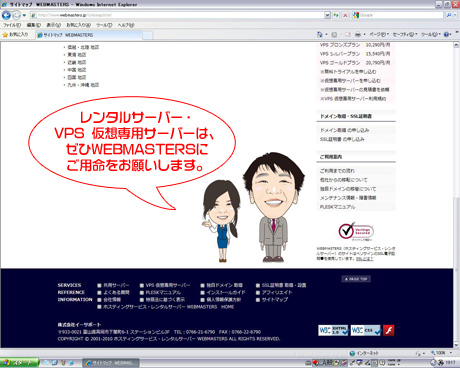Click footer link 会社情報
Viewport: 460px width, 368px height.
pyautogui.click(x=112, y=300)
